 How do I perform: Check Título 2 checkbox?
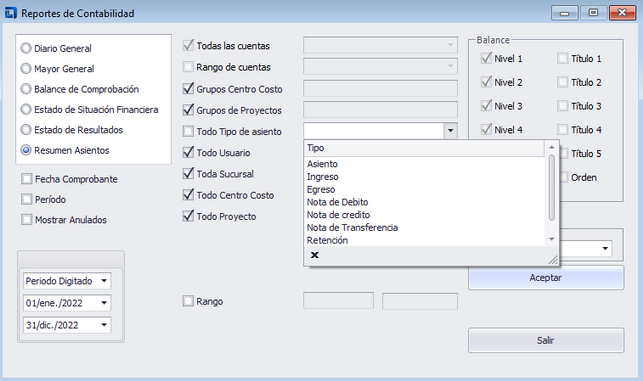(x=563, y=82)
